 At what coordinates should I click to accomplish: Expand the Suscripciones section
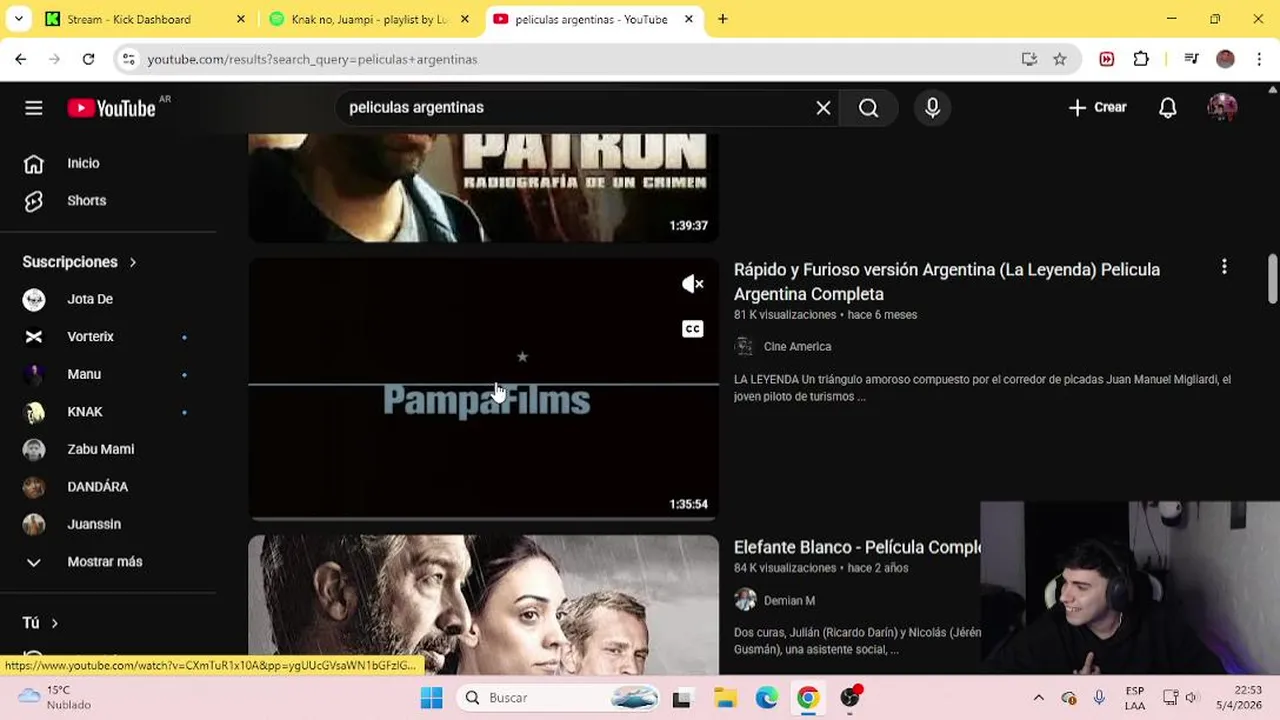tap(80, 262)
